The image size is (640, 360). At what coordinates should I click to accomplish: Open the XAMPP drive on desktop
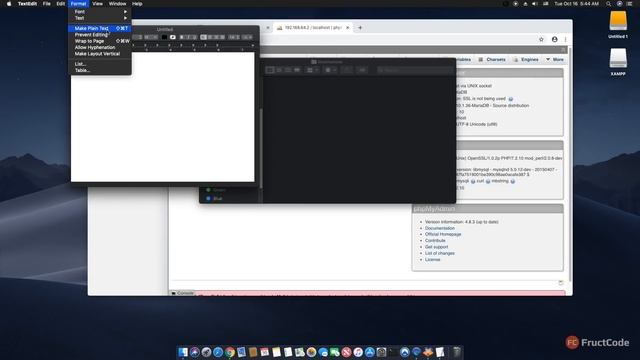point(618,62)
